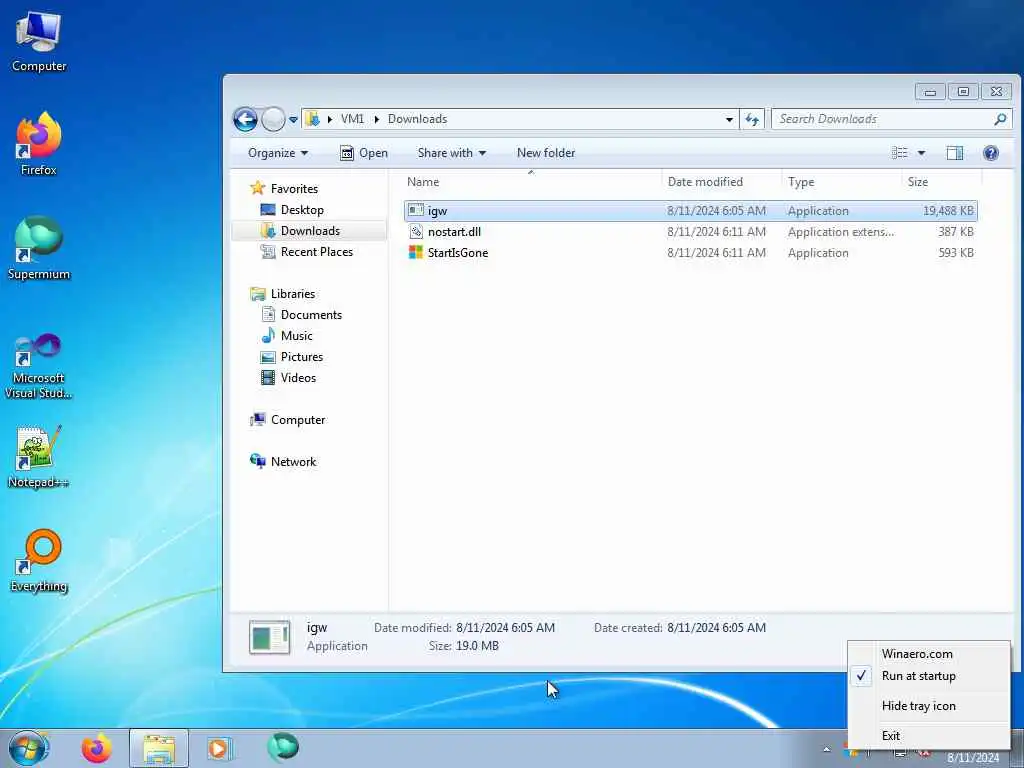1024x768 pixels.
Task: Open Desktop in Favorites
Action: [x=302, y=210]
